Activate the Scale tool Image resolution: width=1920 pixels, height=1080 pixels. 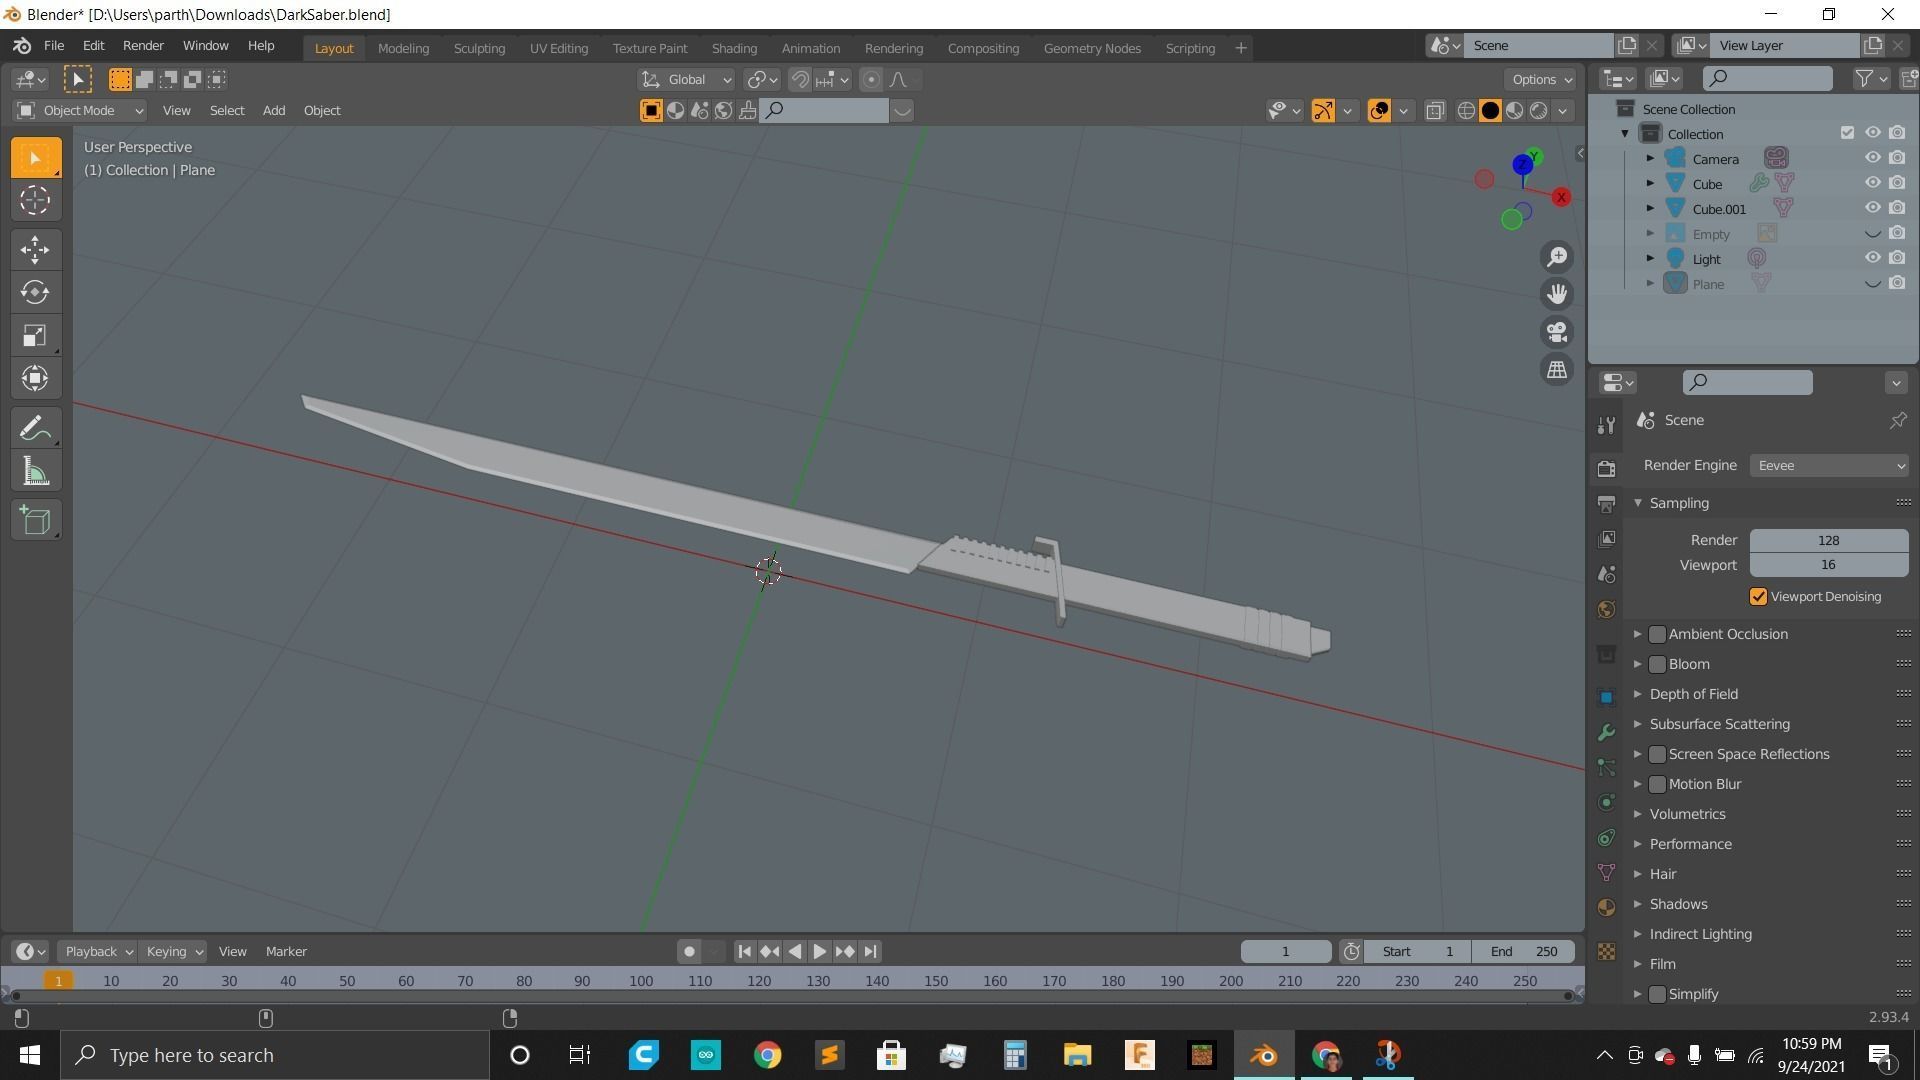pyautogui.click(x=35, y=335)
